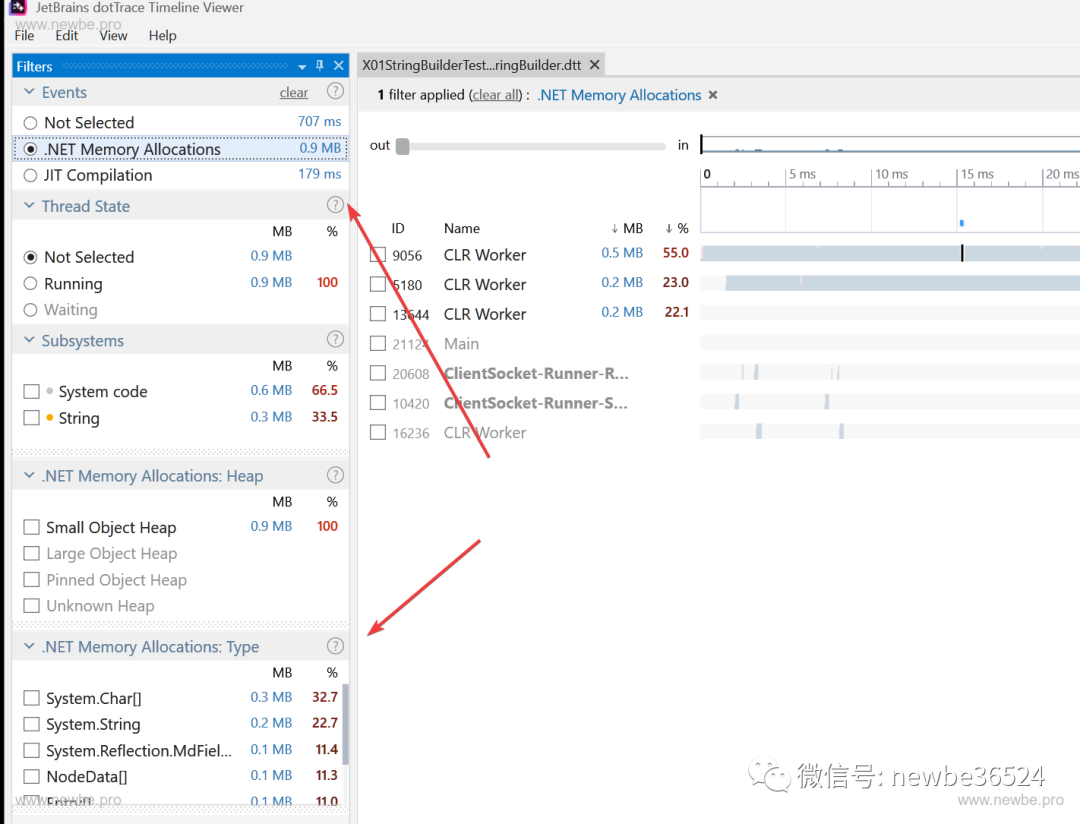Click the Name column header
1080x824 pixels.
(461, 228)
